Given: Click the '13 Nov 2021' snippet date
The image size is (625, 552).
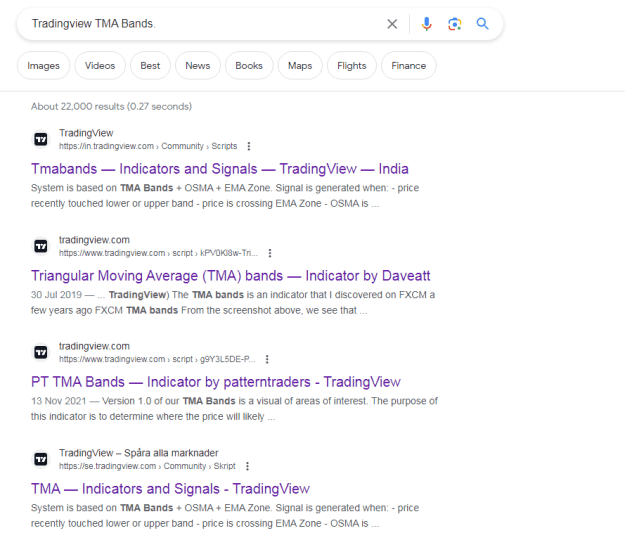Looking at the screenshot, I should pos(59,401).
